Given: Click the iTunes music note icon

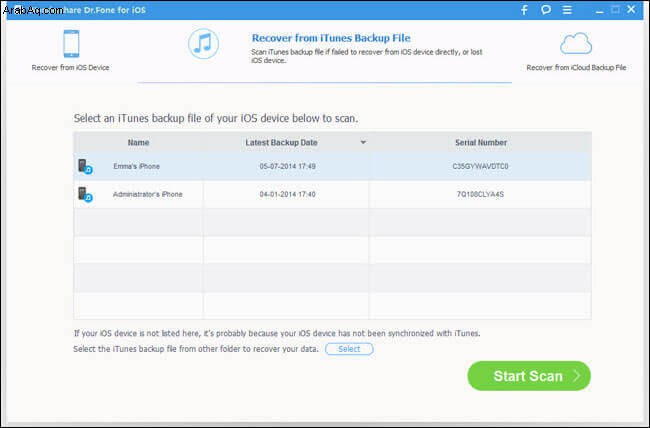Looking at the screenshot, I should (x=203, y=44).
